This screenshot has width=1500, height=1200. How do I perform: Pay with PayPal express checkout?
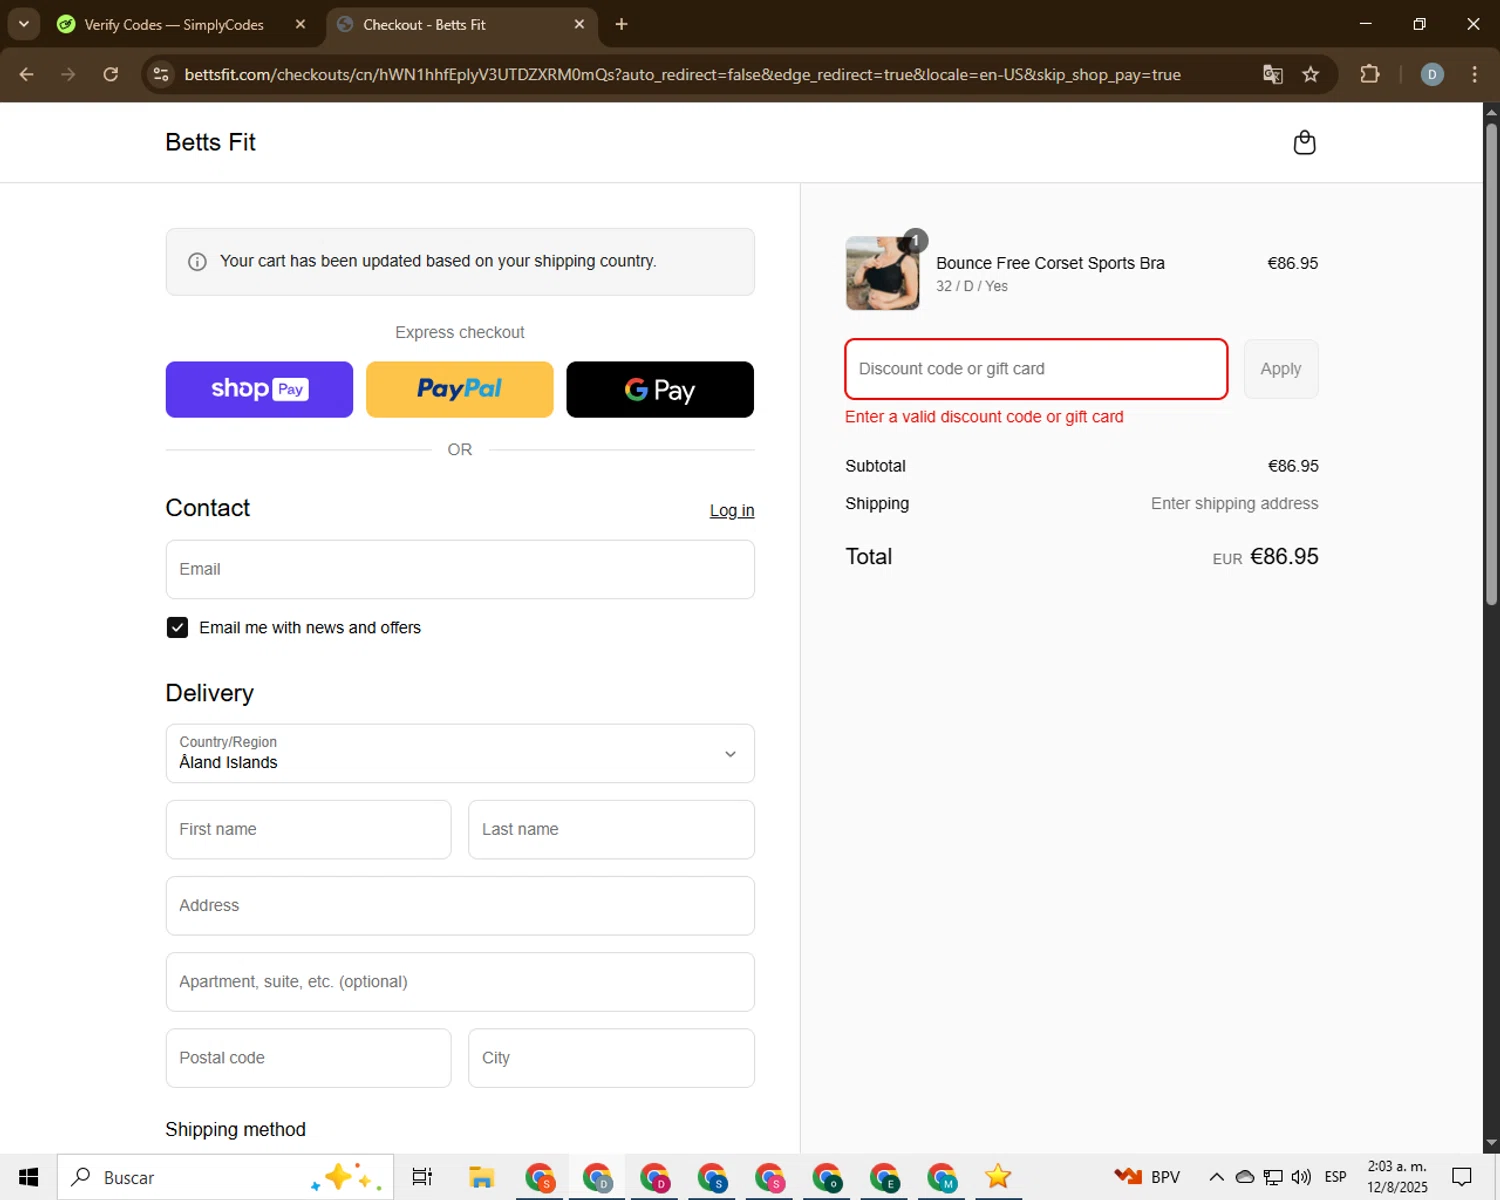(x=460, y=389)
